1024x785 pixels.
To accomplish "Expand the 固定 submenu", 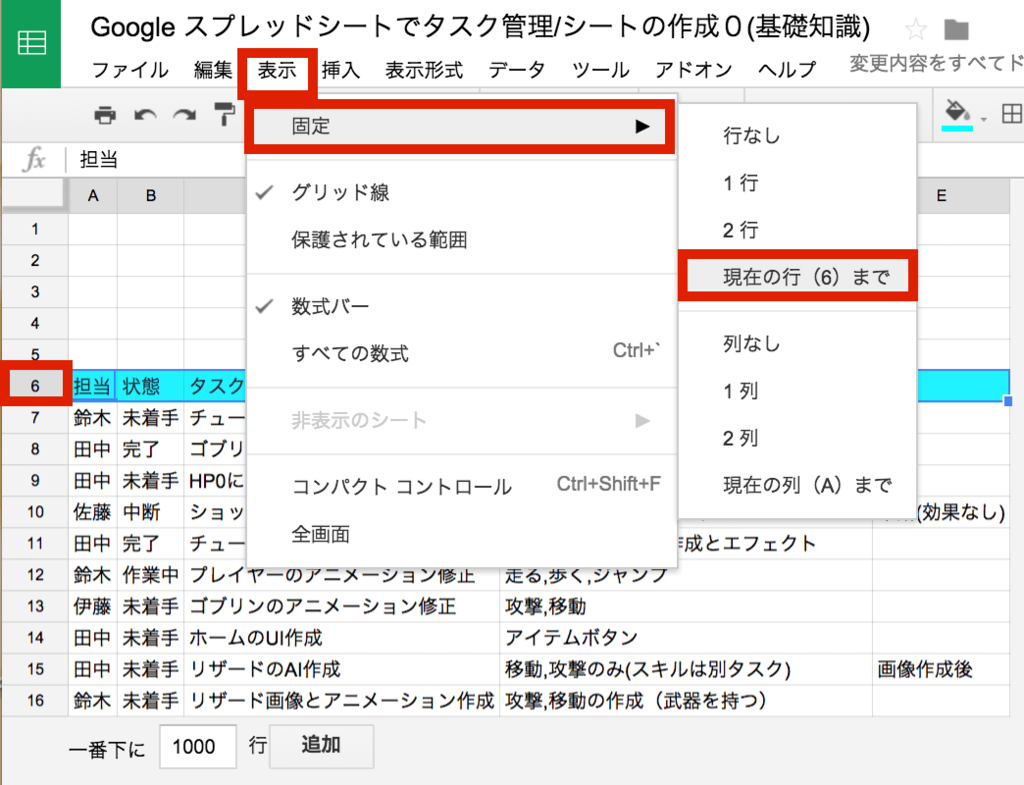I will [460, 126].
